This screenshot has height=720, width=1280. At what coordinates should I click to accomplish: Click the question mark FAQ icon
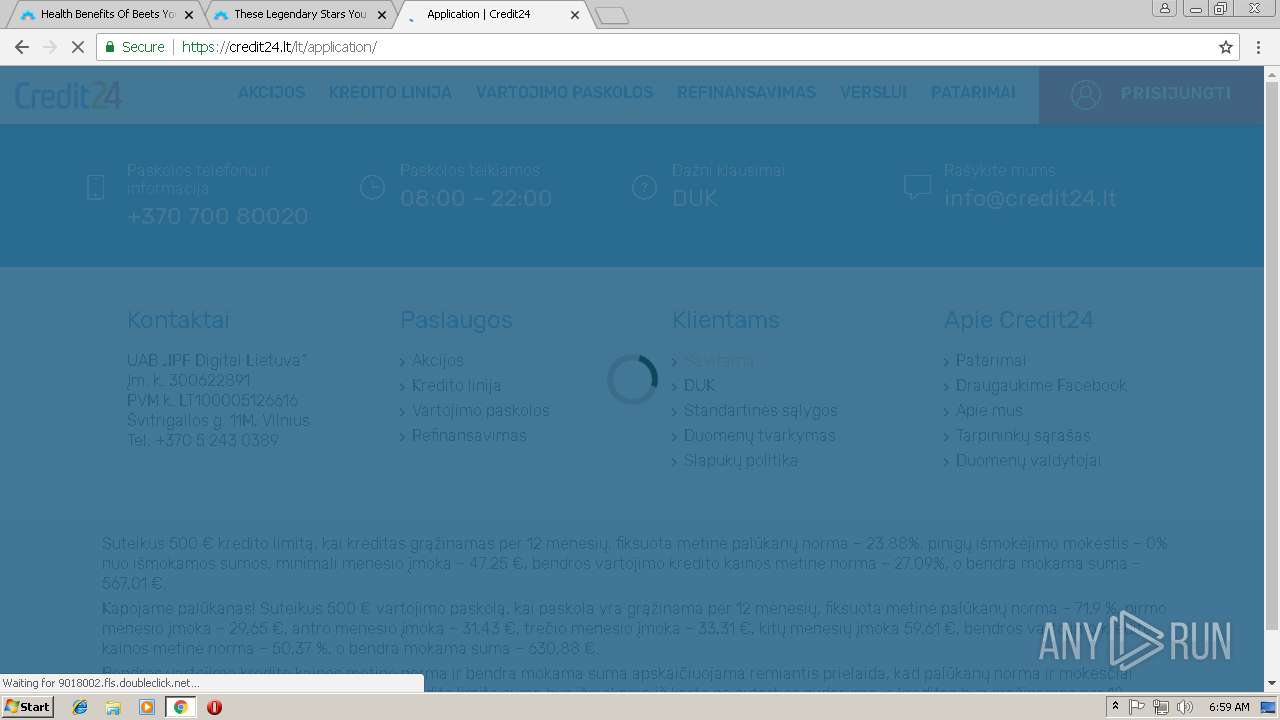coord(644,187)
